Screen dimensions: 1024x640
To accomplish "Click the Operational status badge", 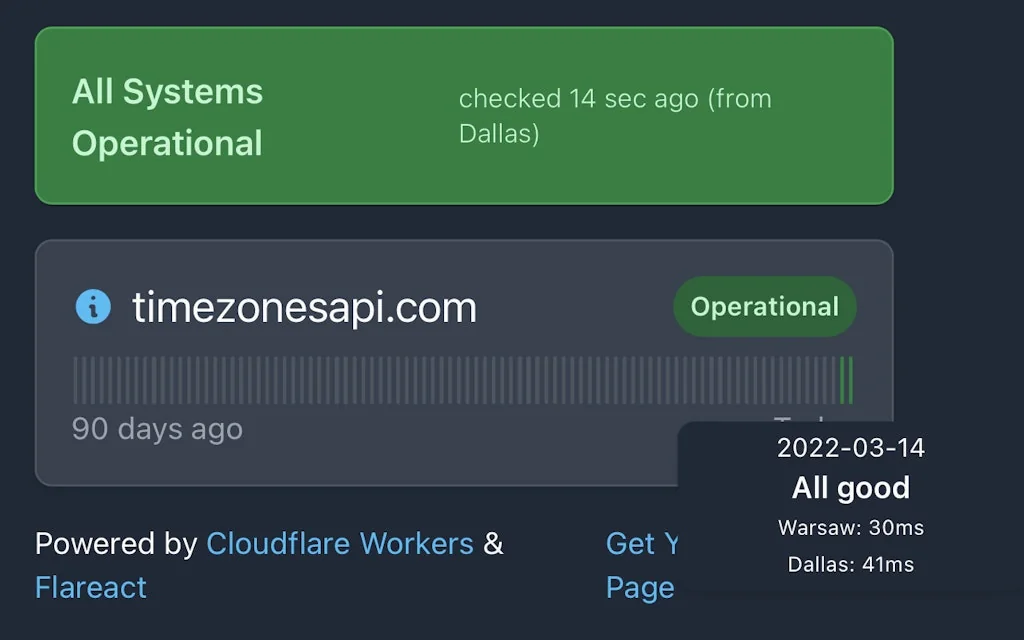I will (765, 306).
